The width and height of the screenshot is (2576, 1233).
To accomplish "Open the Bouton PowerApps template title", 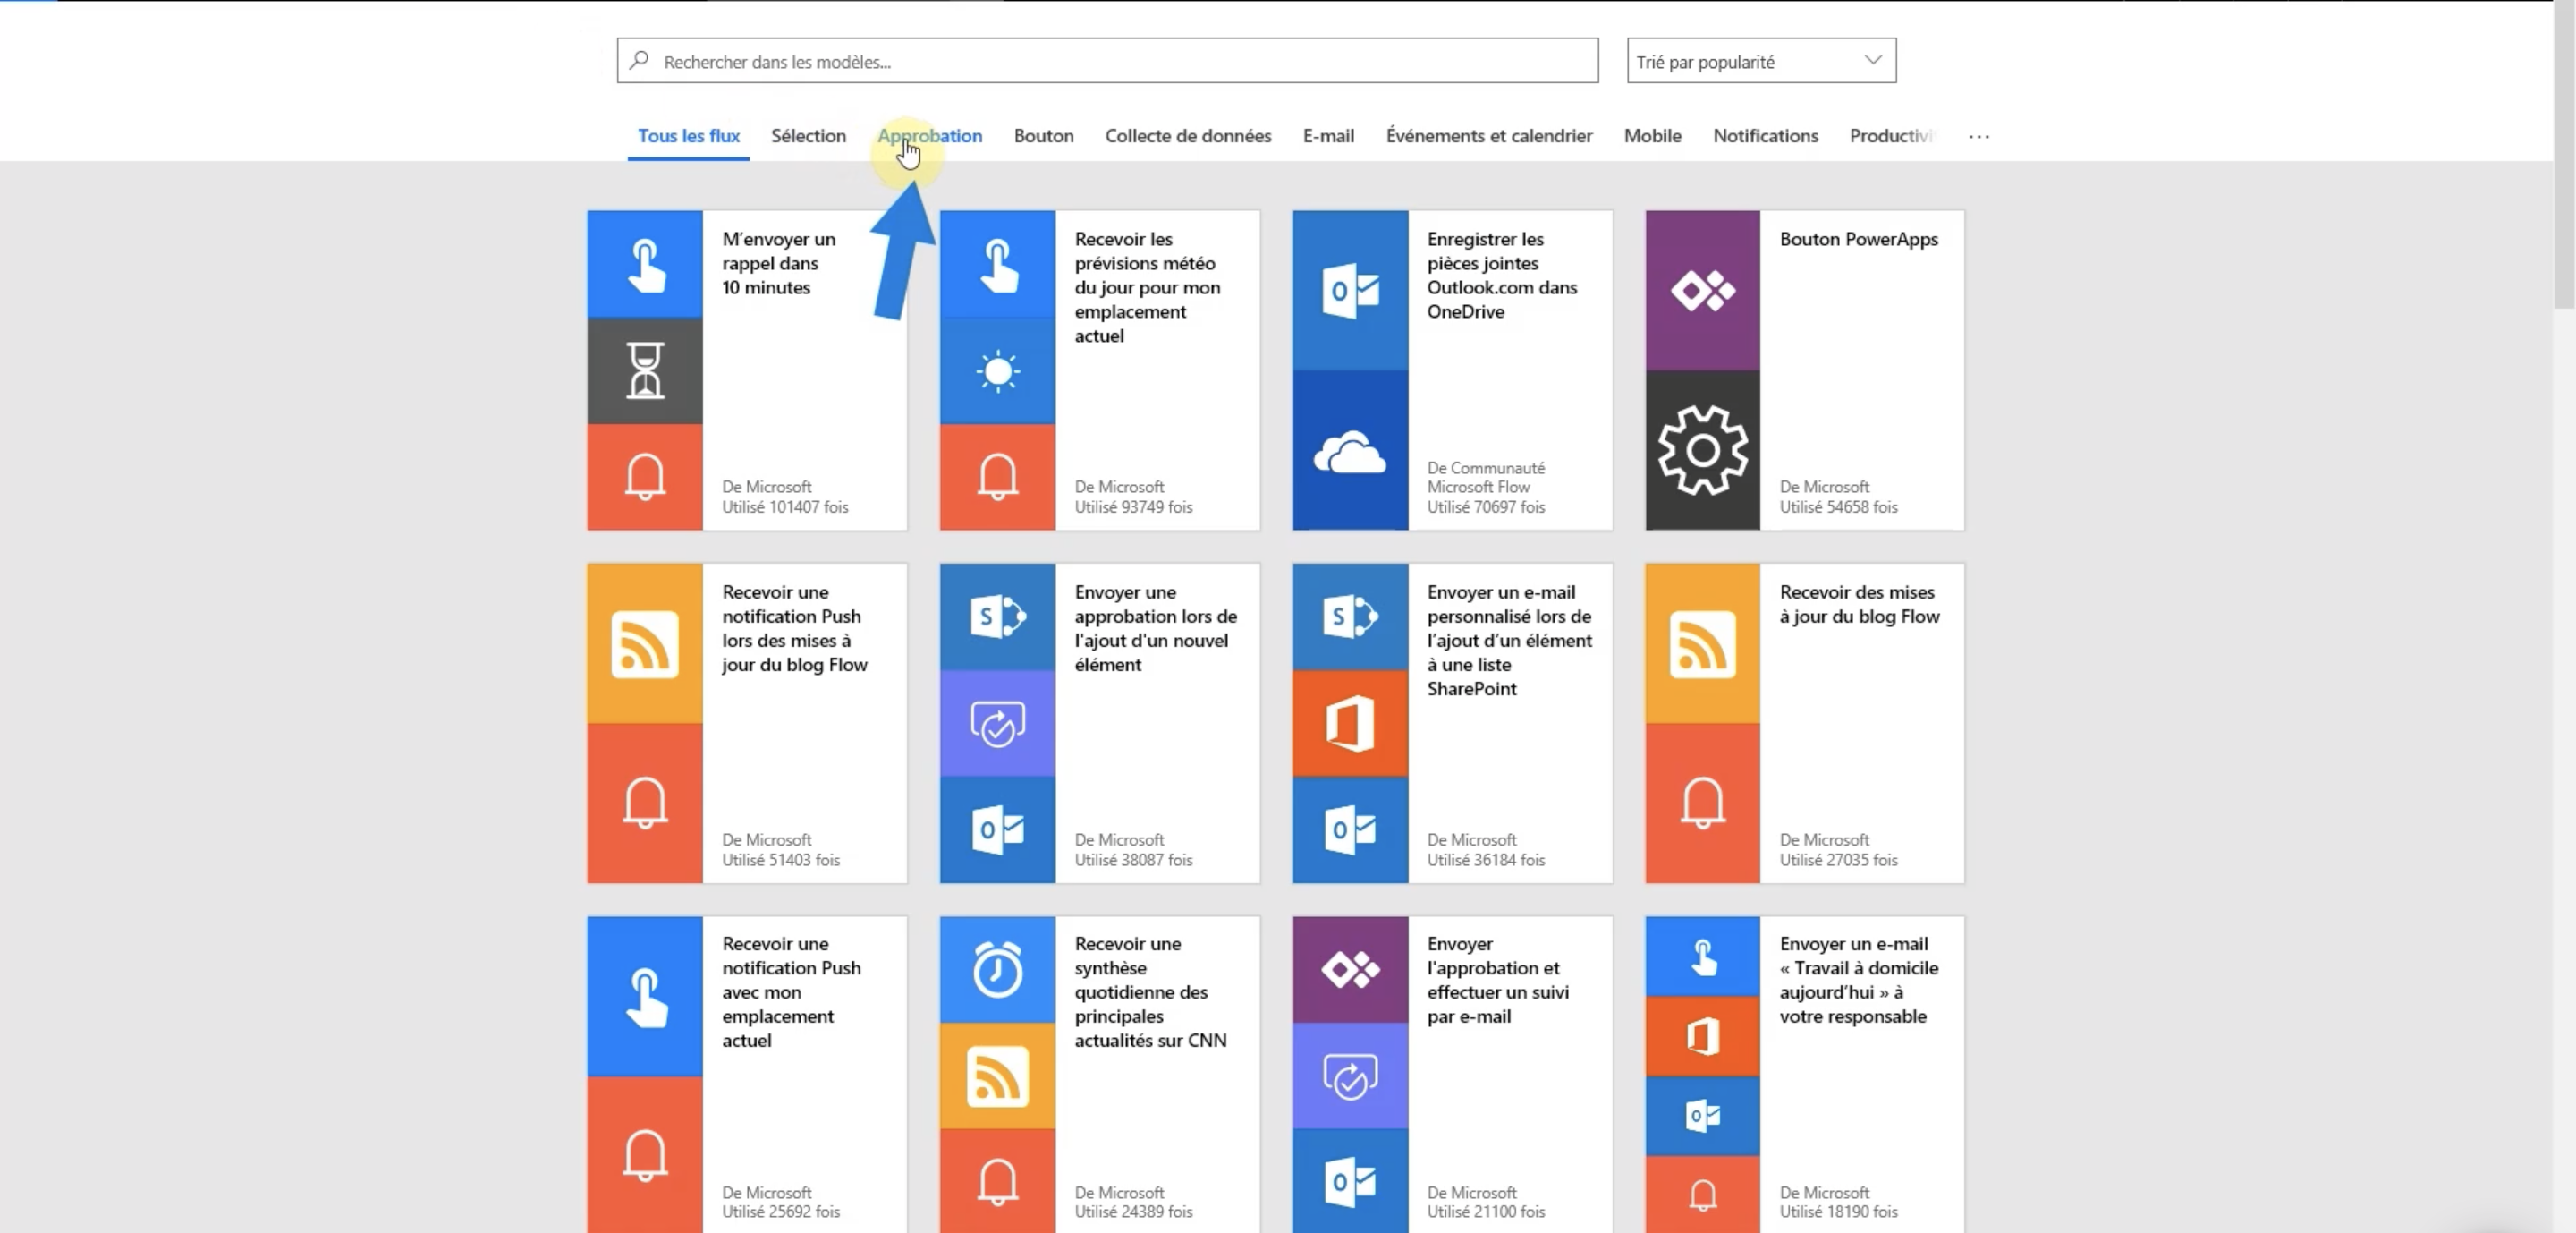I will [x=1858, y=239].
